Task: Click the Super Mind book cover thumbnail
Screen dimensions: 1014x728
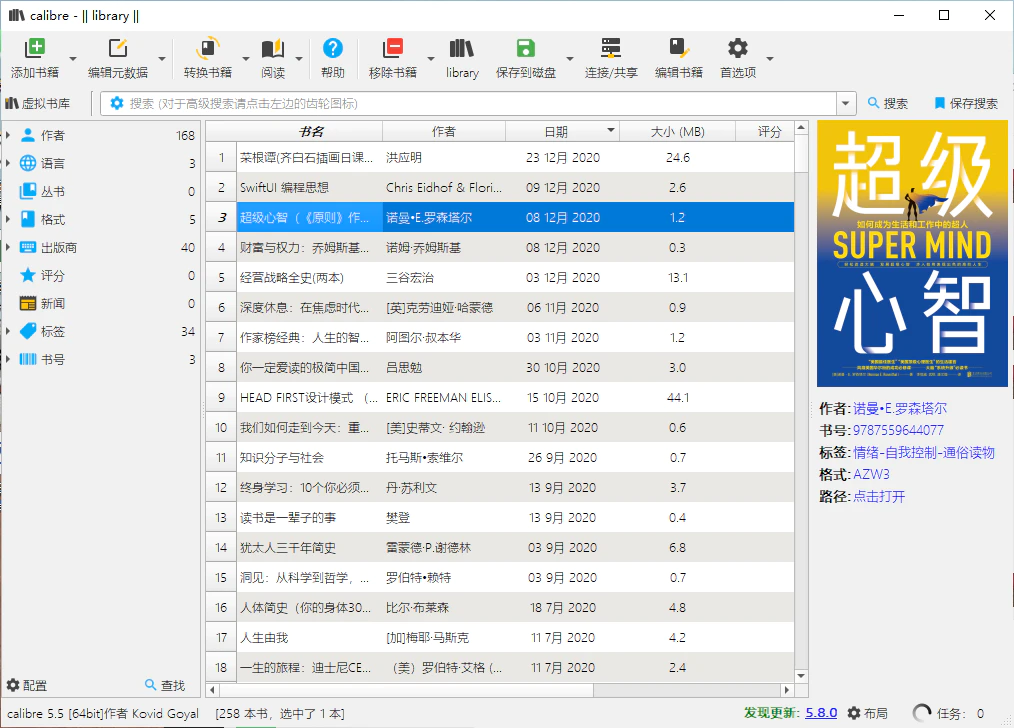Action: [911, 253]
